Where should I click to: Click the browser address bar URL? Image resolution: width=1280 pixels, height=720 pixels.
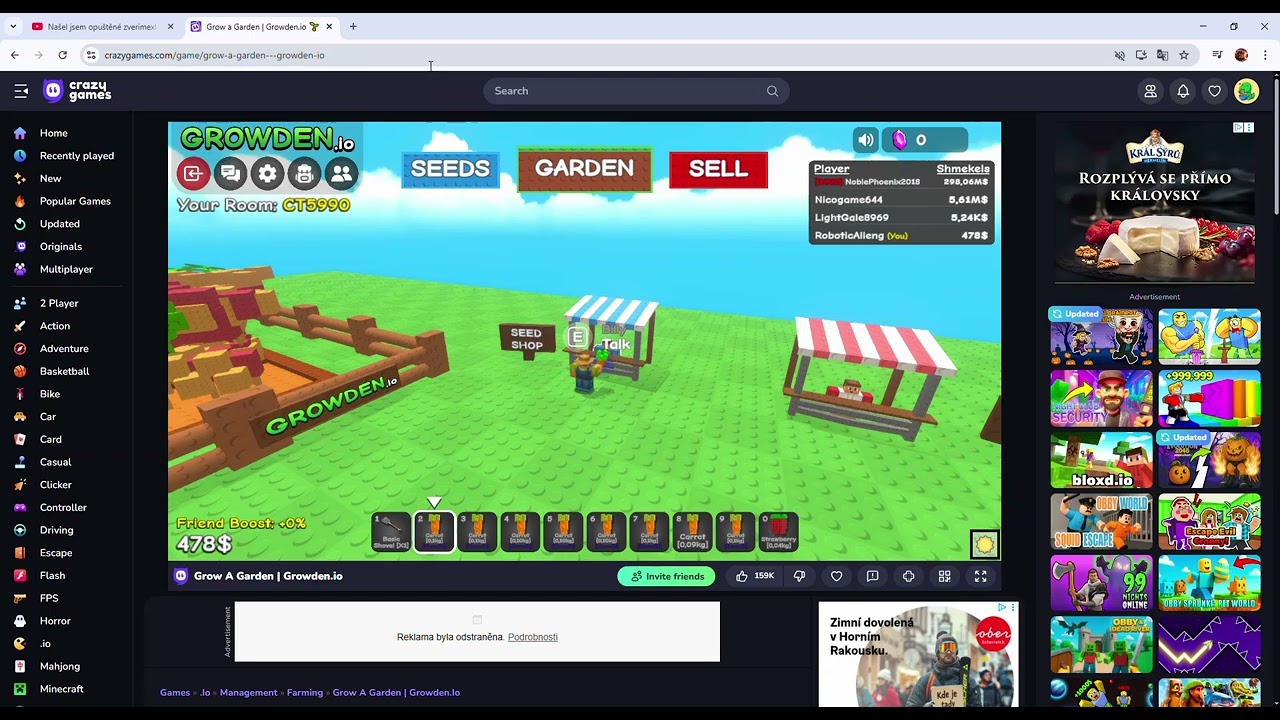214,55
